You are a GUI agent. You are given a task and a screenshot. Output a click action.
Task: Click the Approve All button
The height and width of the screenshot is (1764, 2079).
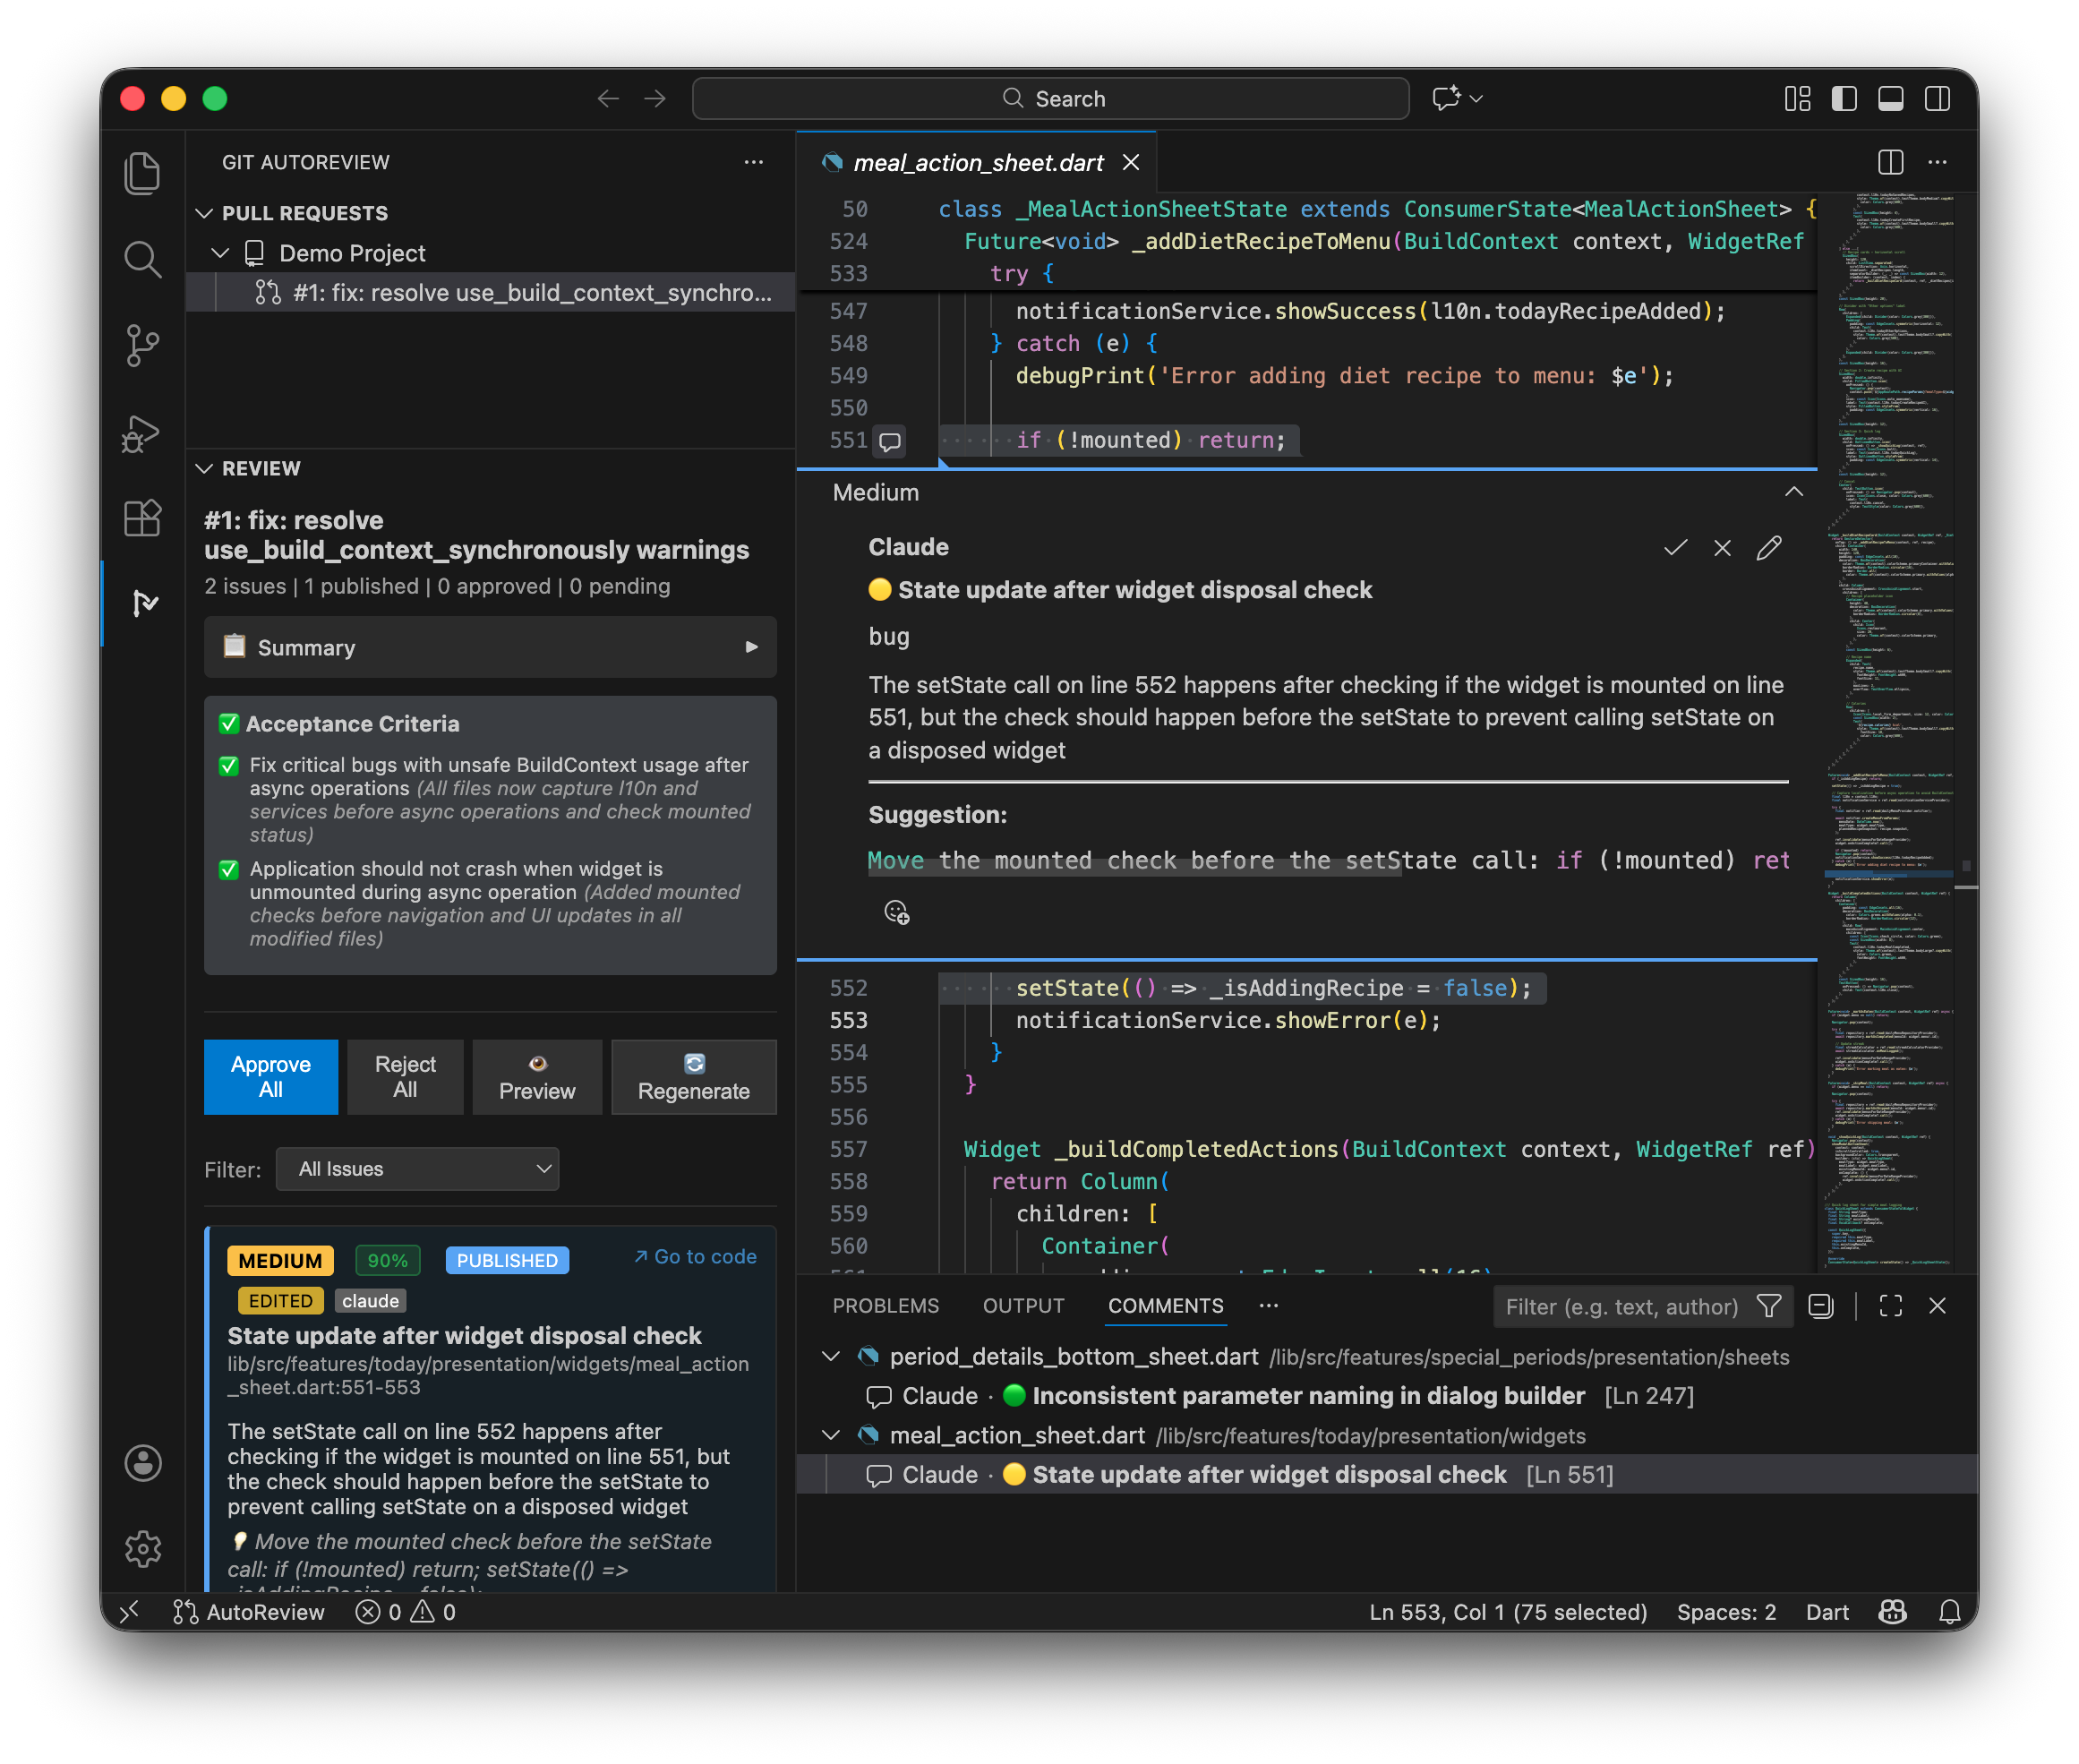[271, 1077]
